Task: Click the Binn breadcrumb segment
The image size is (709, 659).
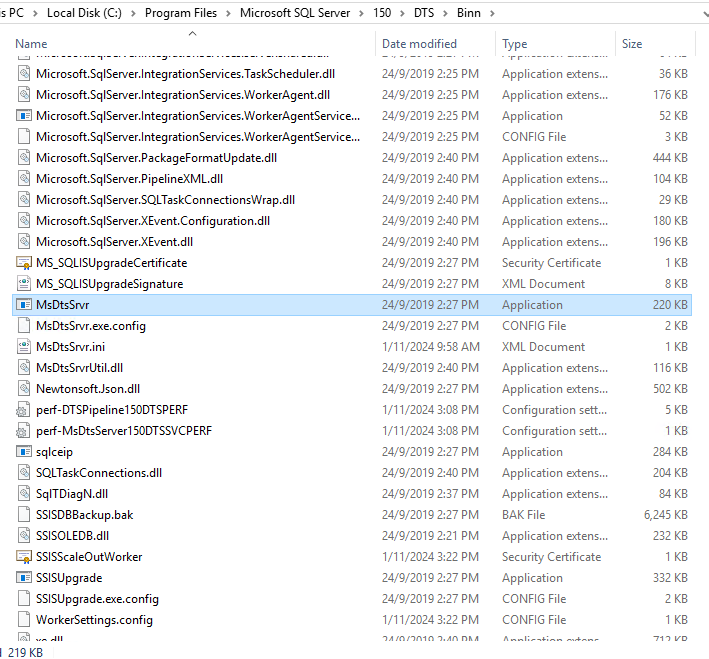Action: (468, 13)
